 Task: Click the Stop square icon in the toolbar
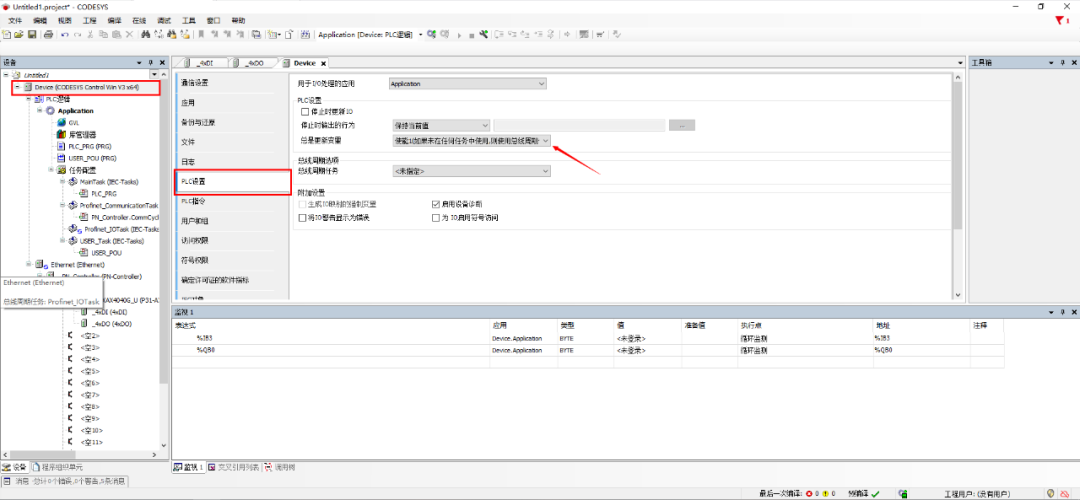click(x=472, y=34)
